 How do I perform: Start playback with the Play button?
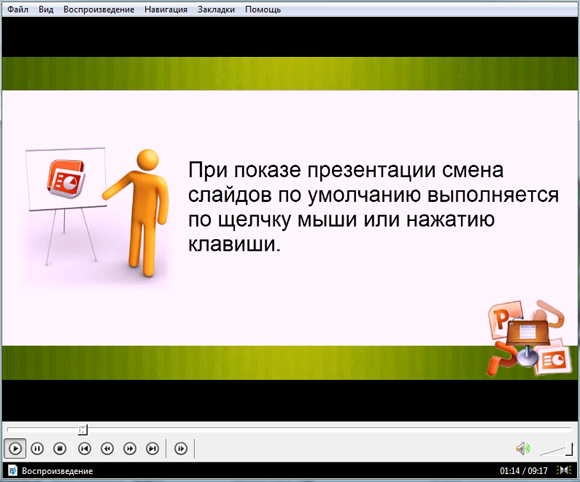tap(15, 449)
